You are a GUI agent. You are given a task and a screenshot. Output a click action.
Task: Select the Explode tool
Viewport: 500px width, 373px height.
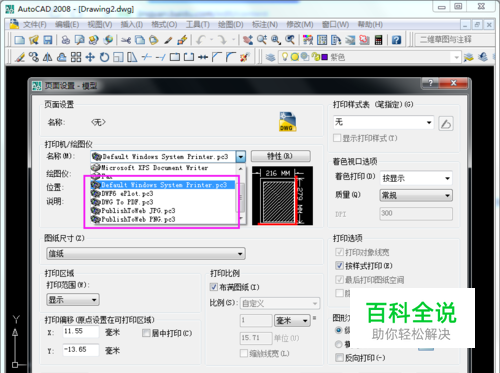(245, 57)
